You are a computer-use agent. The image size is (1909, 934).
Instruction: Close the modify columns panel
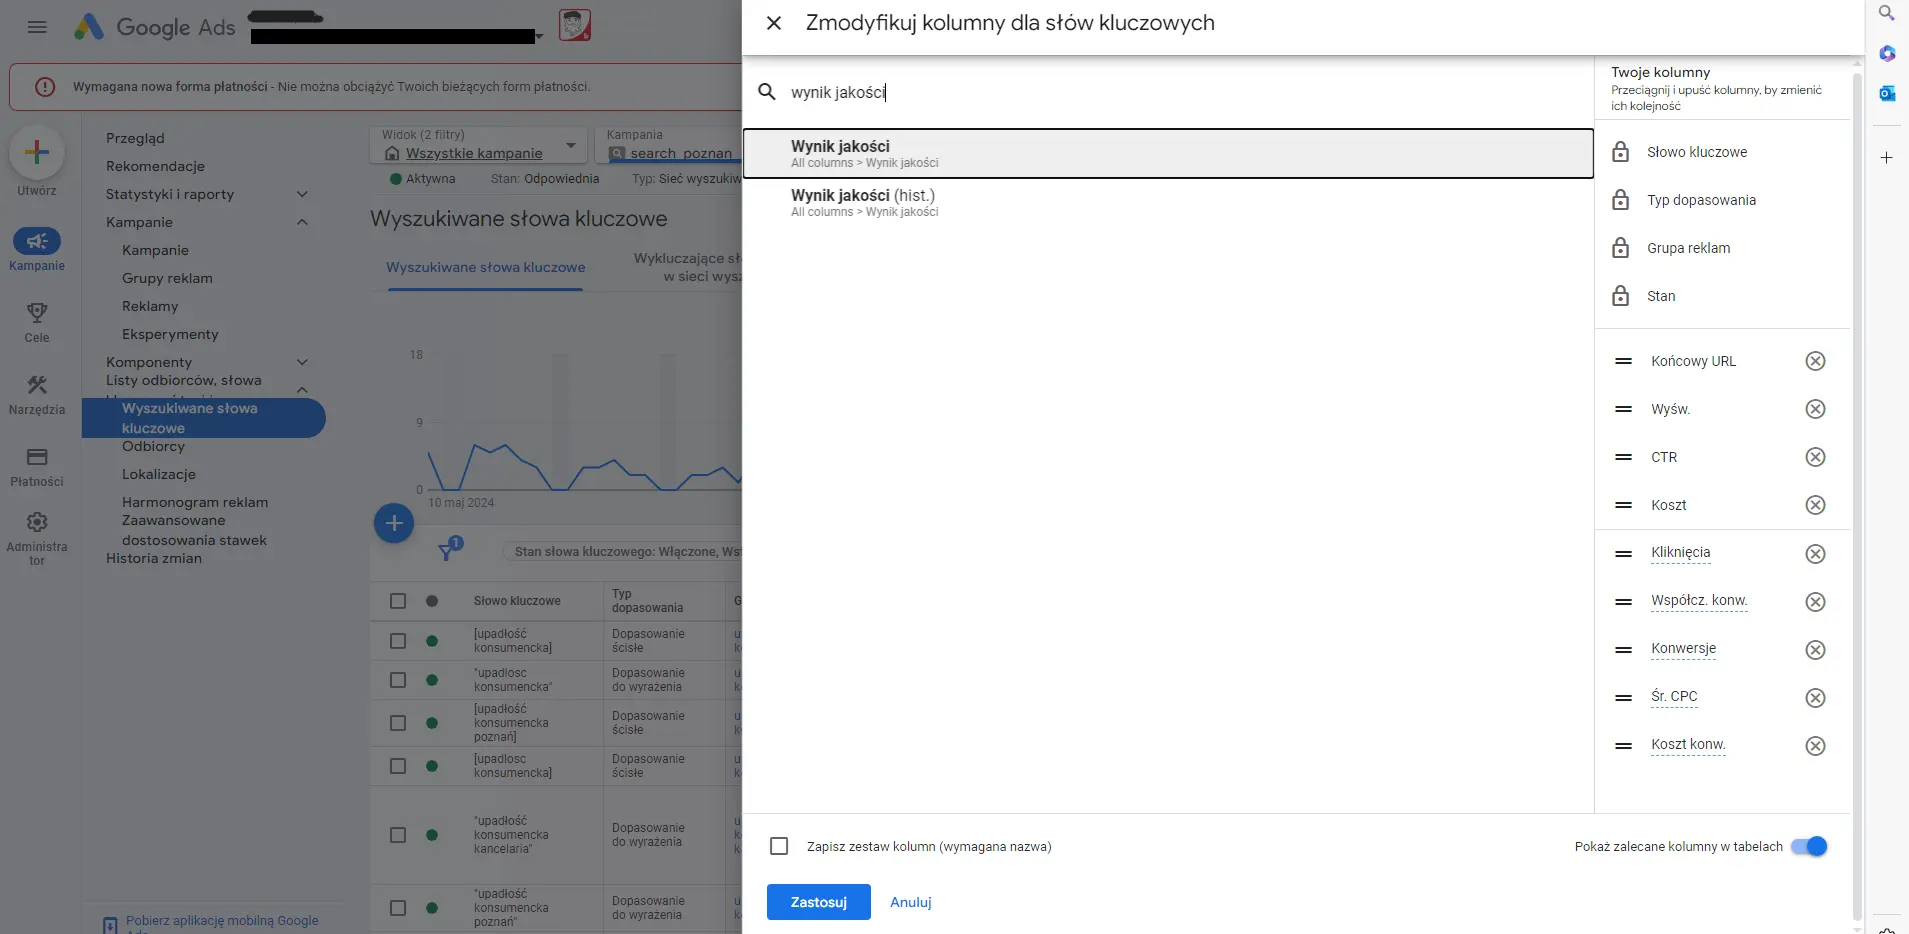(x=774, y=23)
